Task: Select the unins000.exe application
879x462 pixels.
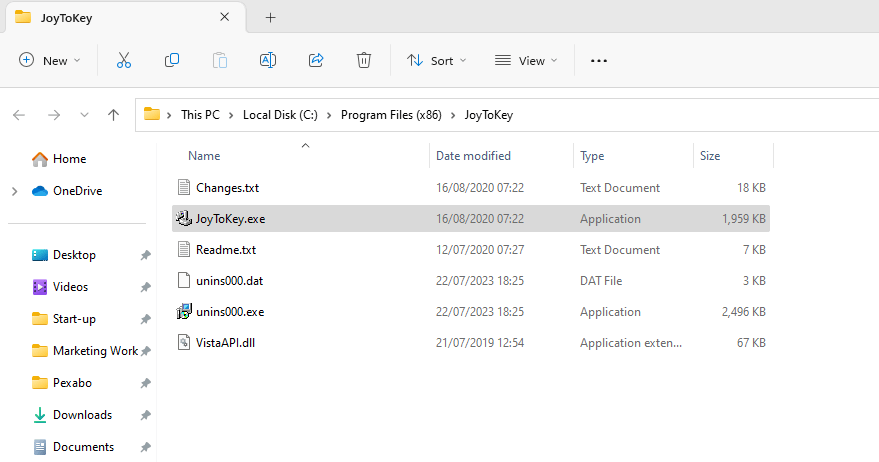Action: click(471, 312)
